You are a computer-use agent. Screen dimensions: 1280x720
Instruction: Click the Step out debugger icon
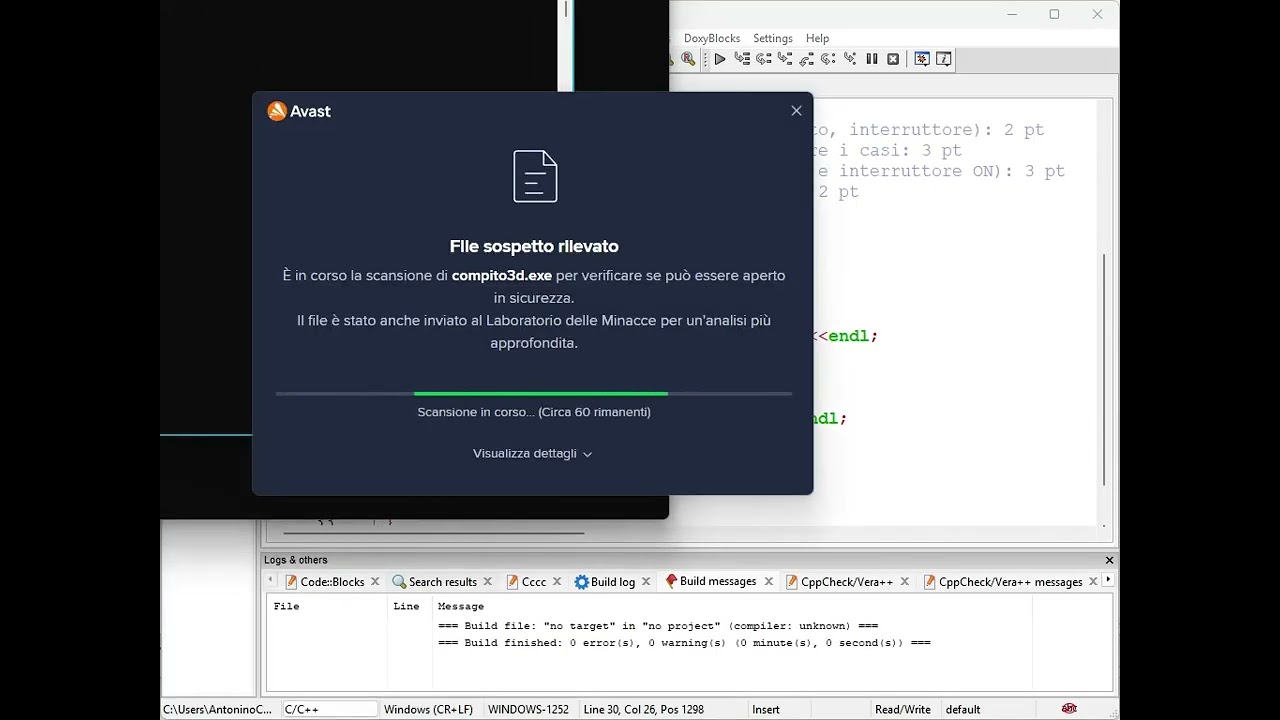click(x=806, y=59)
